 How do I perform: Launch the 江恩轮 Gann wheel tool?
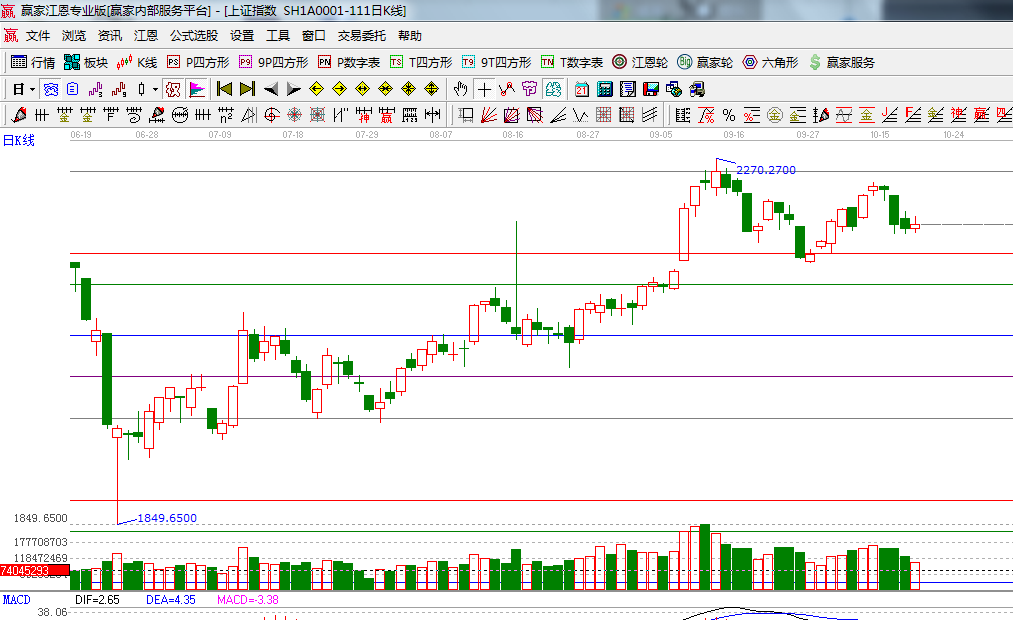(x=640, y=62)
